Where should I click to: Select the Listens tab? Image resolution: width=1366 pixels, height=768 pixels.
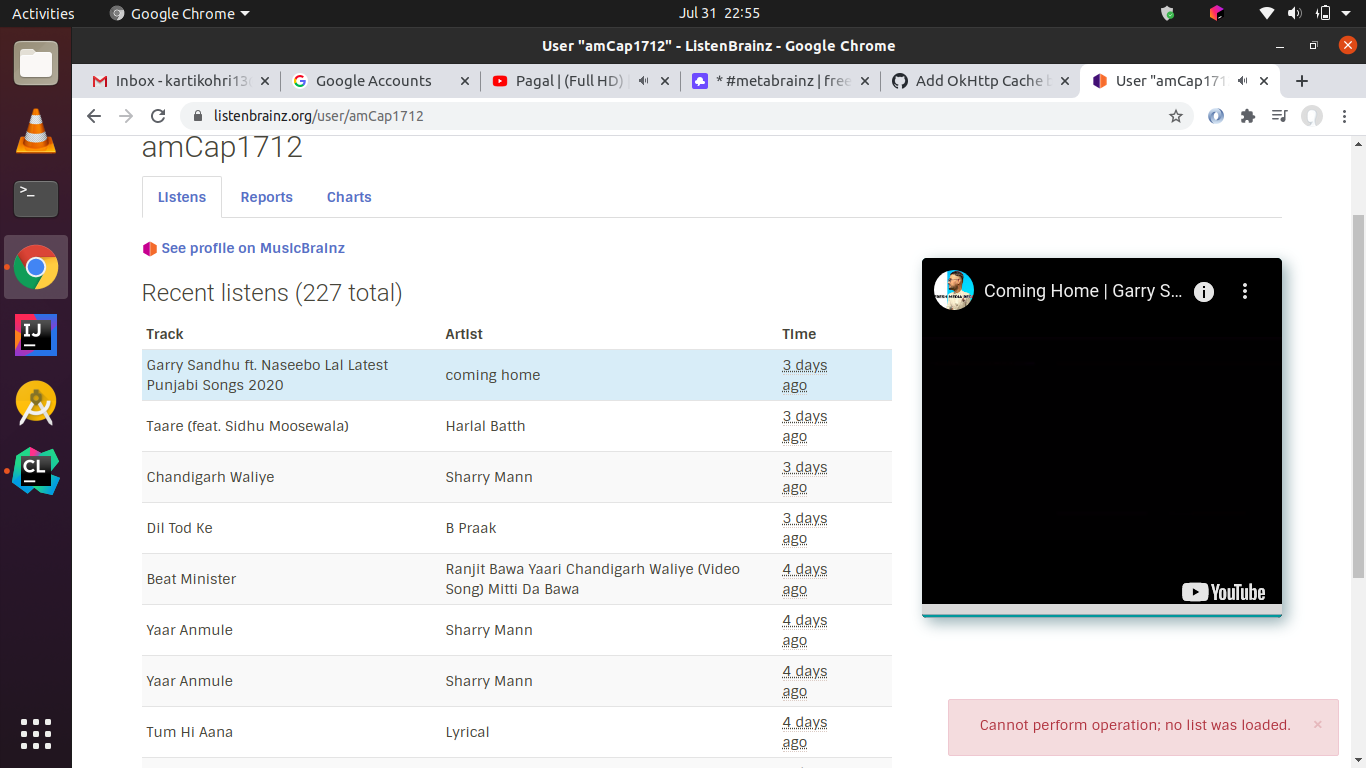(x=182, y=197)
